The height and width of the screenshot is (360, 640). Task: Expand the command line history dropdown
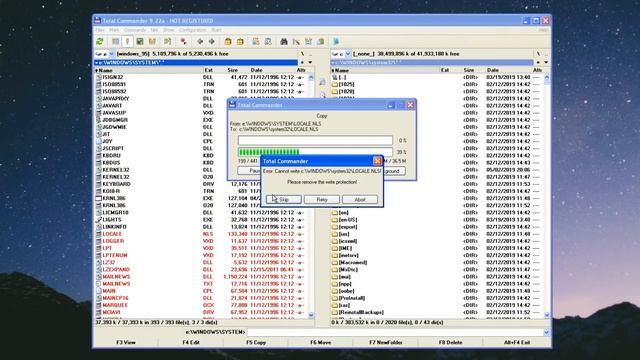pos(546,332)
